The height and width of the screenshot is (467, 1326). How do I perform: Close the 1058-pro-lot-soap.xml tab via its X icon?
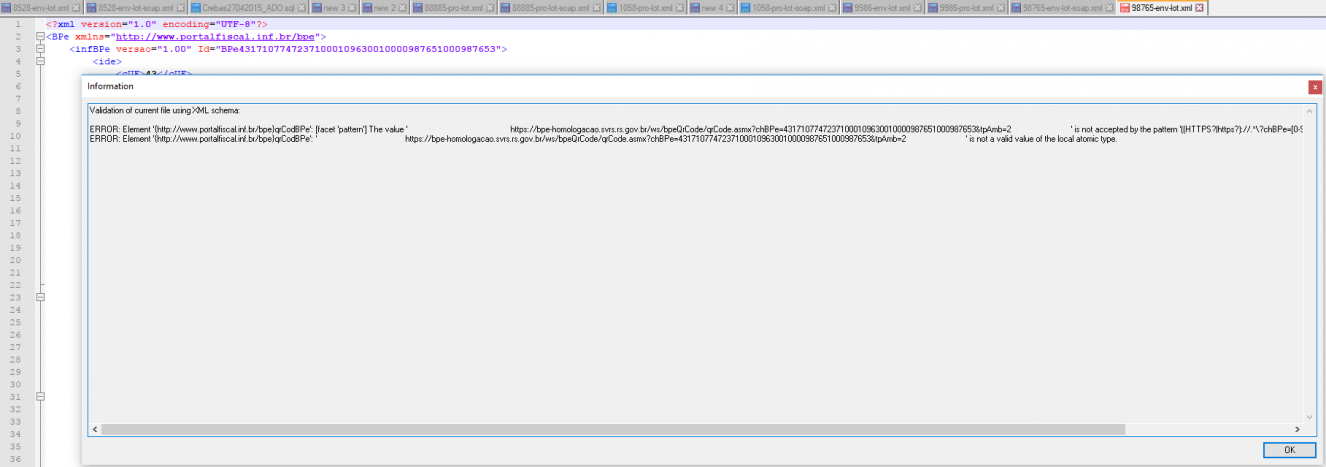coord(833,8)
